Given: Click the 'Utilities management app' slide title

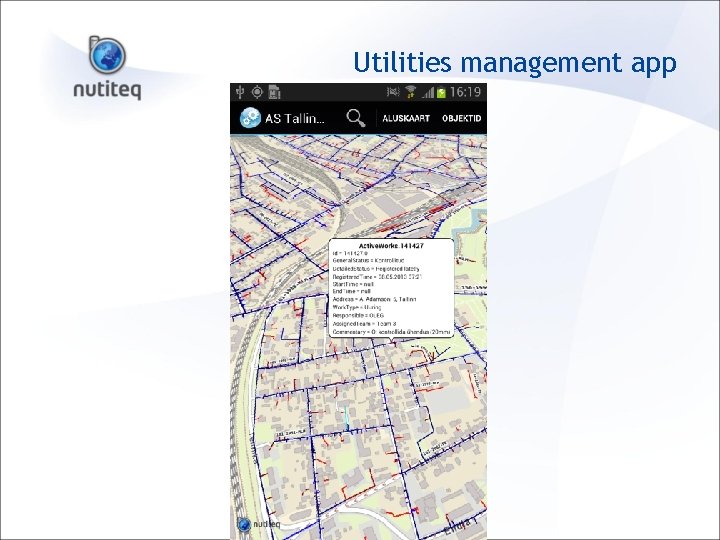Looking at the screenshot, I should coord(515,62).
